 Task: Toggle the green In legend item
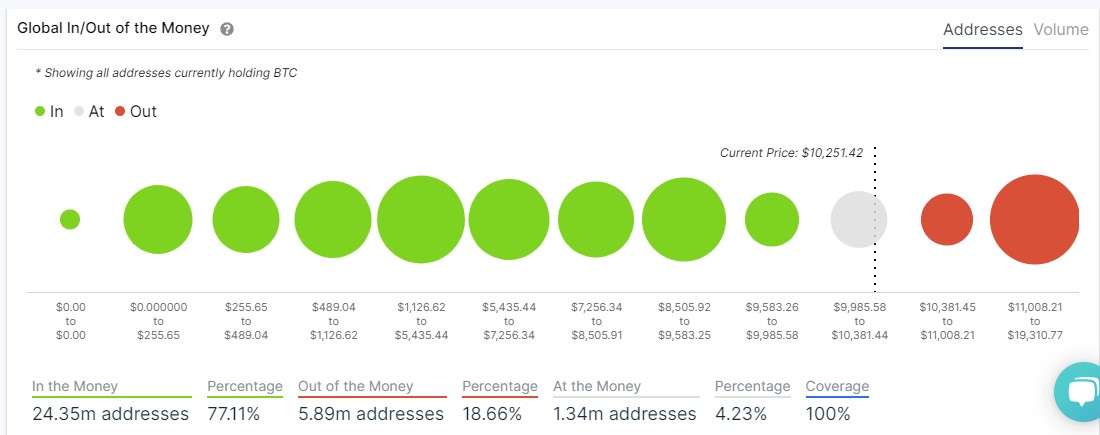(49, 112)
